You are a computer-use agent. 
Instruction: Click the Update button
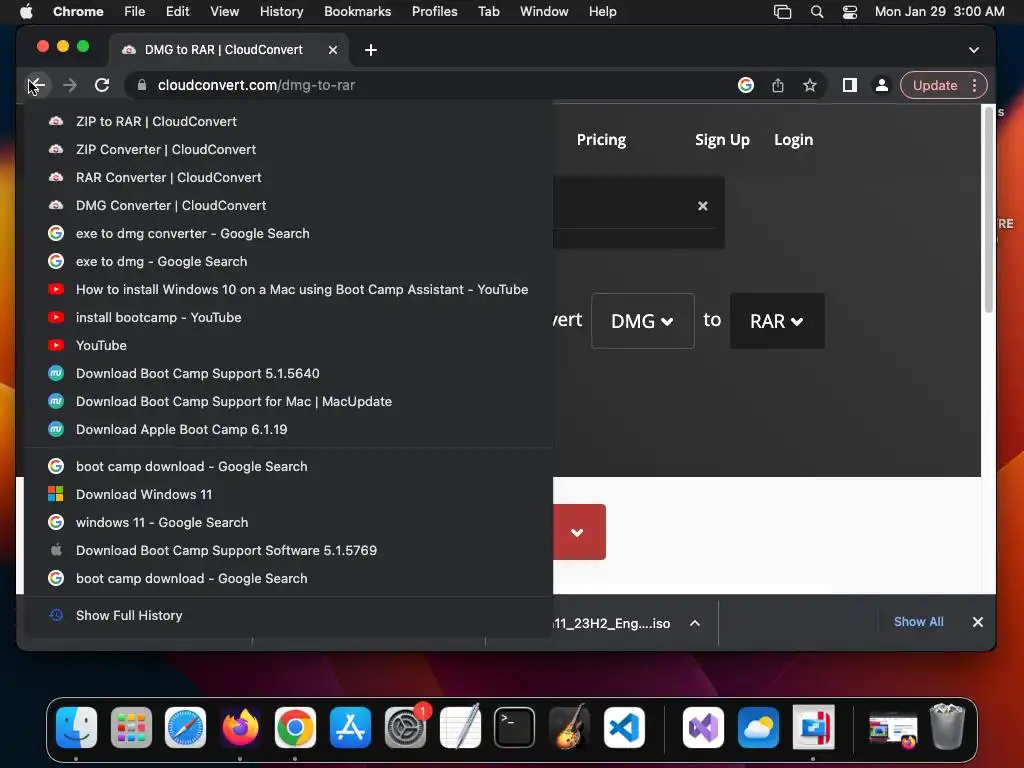[x=935, y=86]
